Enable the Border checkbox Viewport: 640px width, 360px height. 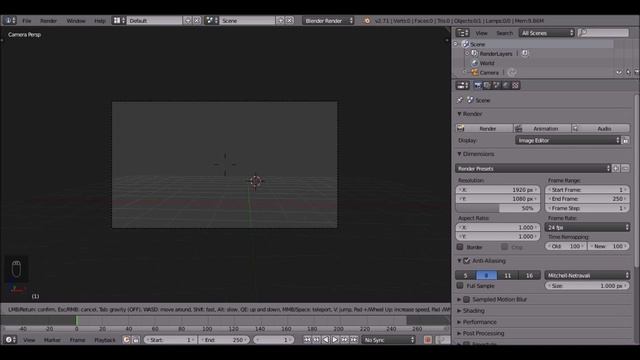(460, 247)
